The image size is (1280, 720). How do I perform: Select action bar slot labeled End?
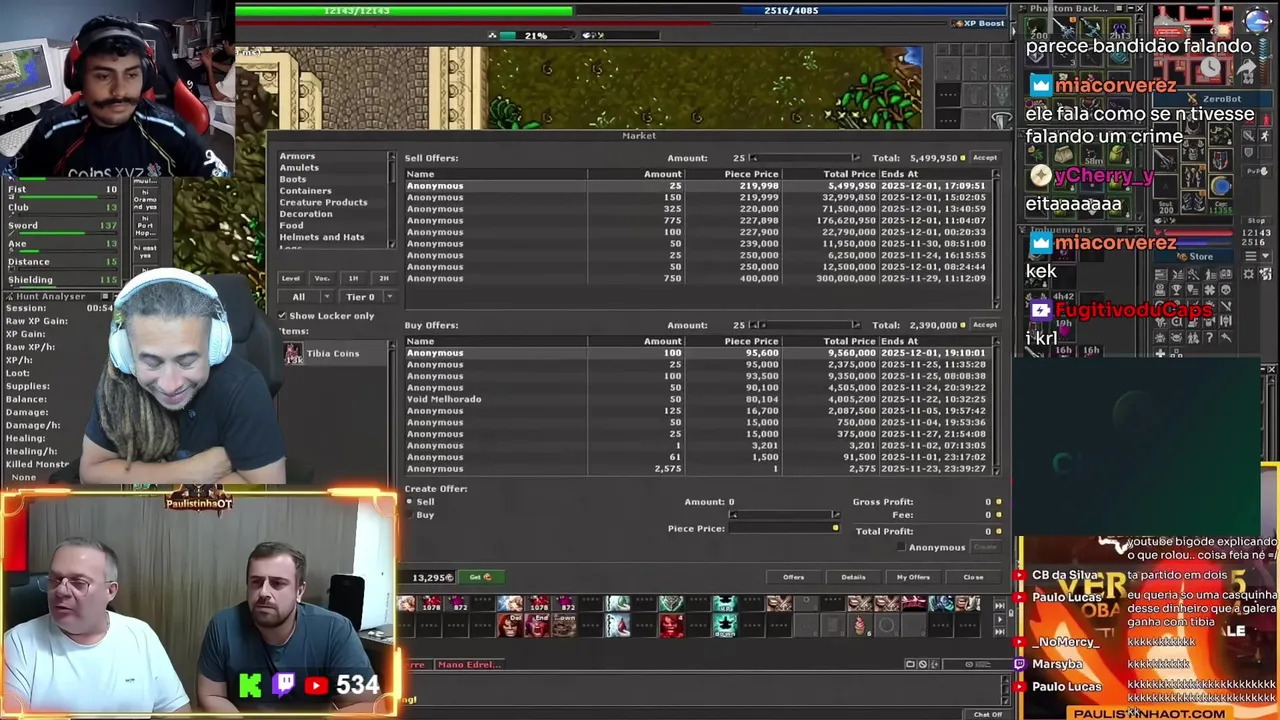click(537, 625)
